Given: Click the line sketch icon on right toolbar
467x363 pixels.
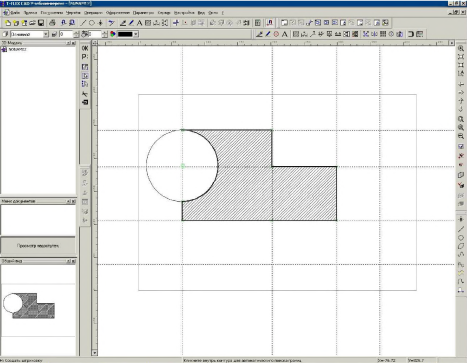Looking at the screenshot, I should click(x=461, y=229).
